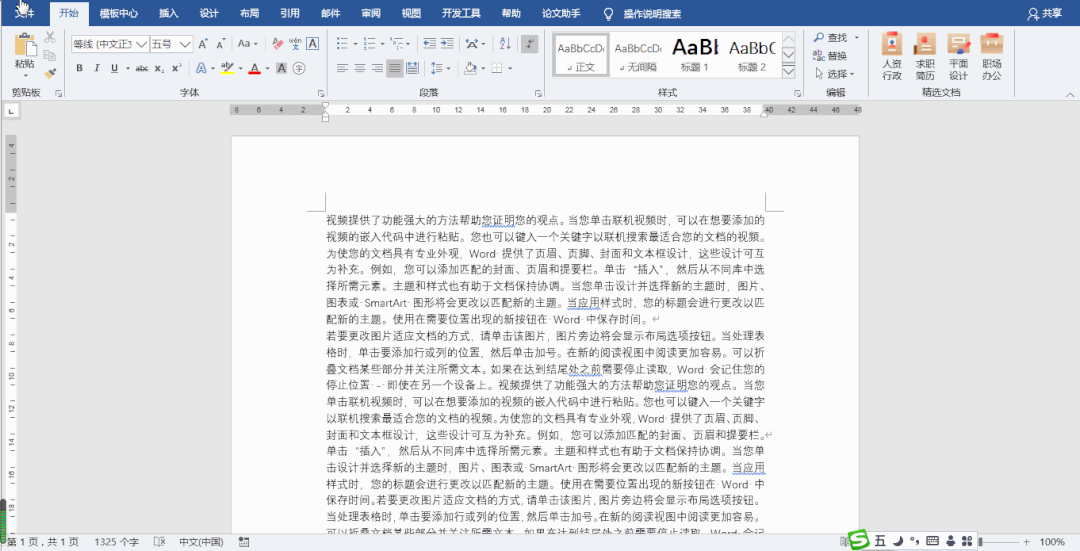Open the 人资行政 templates
Screen dimensions: 1080x551
tap(892, 56)
